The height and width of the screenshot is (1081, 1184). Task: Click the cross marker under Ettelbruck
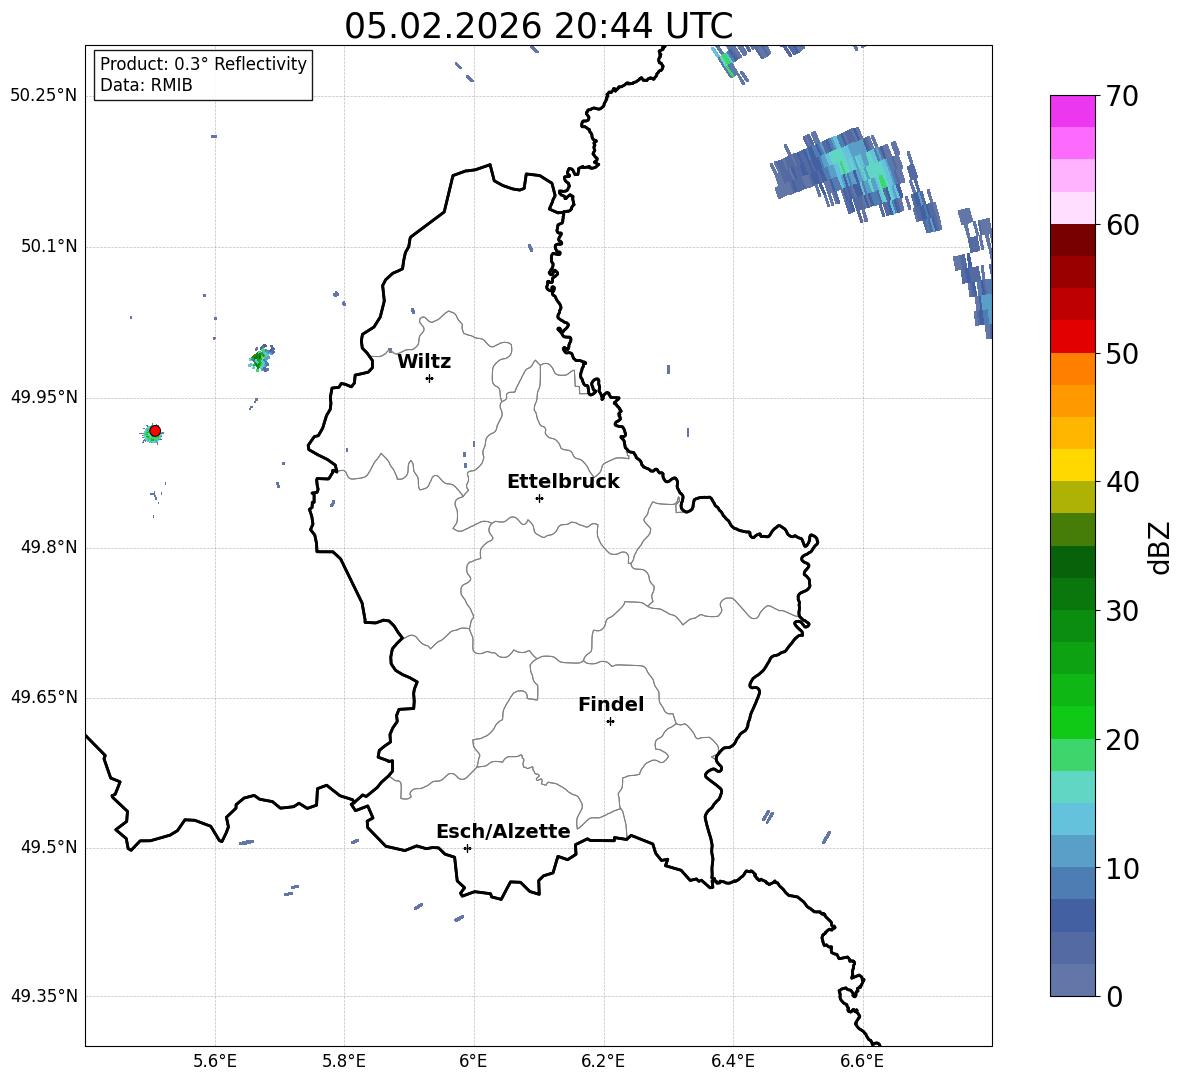coord(539,498)
